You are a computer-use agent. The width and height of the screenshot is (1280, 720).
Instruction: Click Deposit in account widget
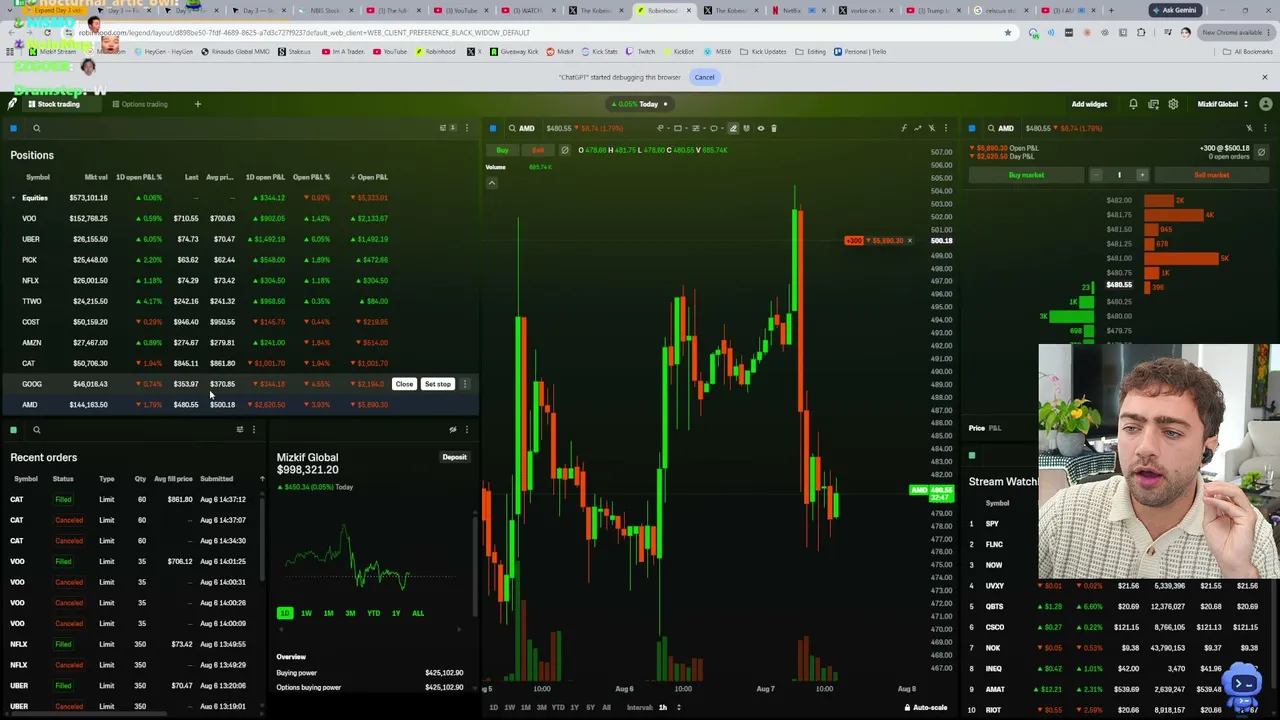click(455, 457)
